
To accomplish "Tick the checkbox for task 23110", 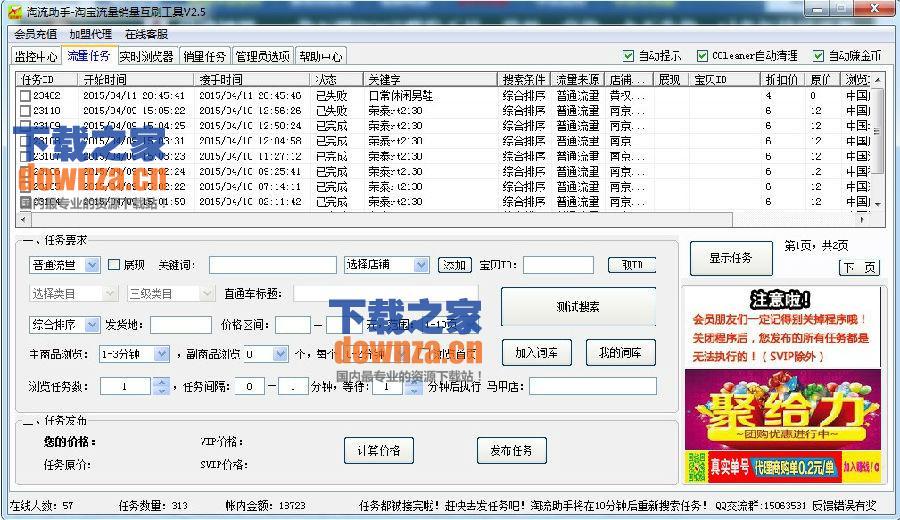I will pos(25,111).
